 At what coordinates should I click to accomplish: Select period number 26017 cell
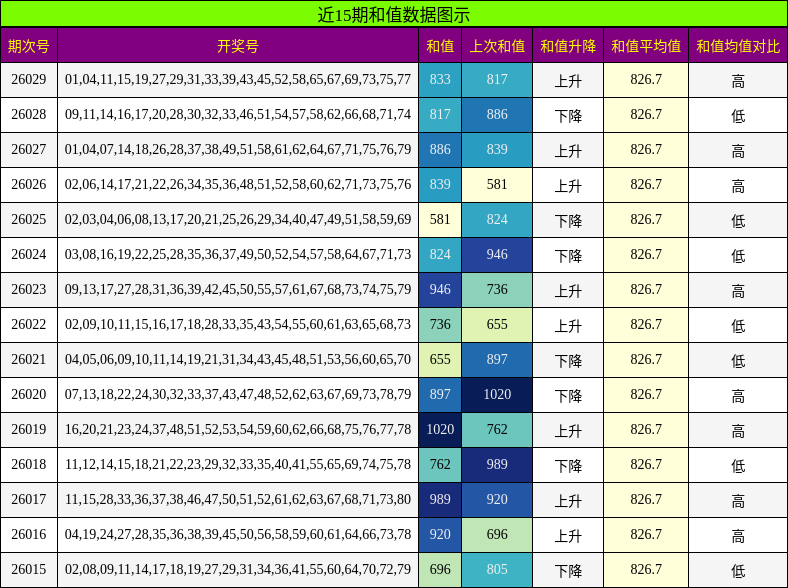(x=29, y=500)
